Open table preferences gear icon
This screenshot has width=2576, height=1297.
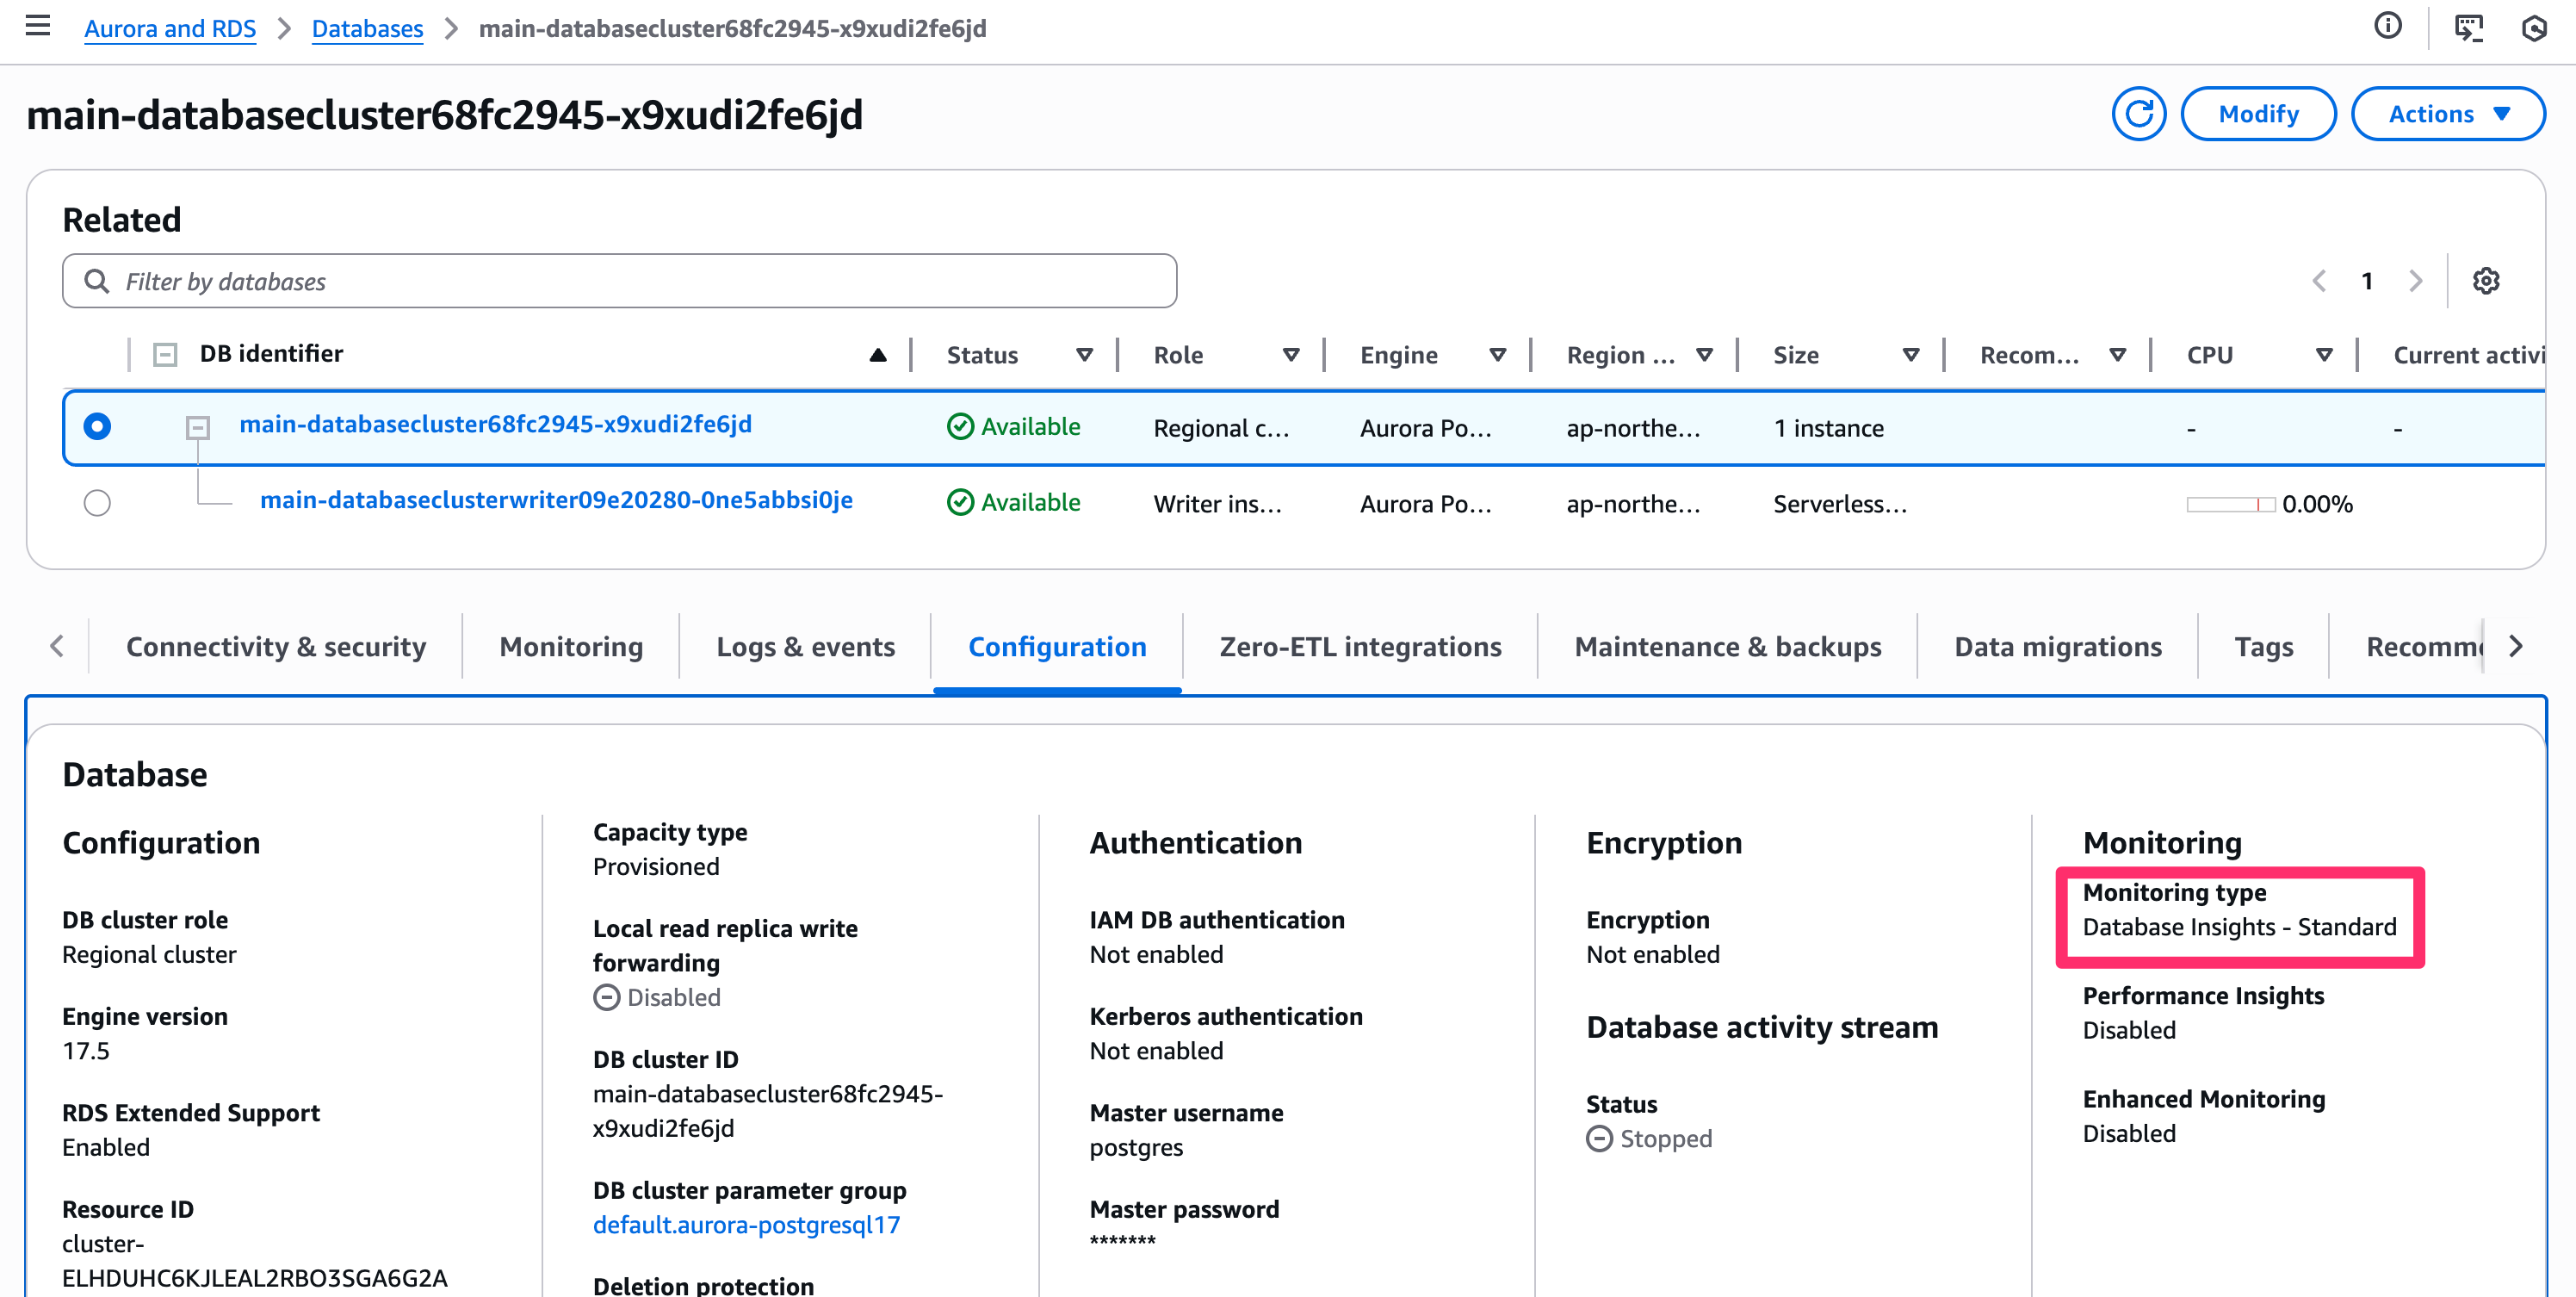coord(2485,281)
